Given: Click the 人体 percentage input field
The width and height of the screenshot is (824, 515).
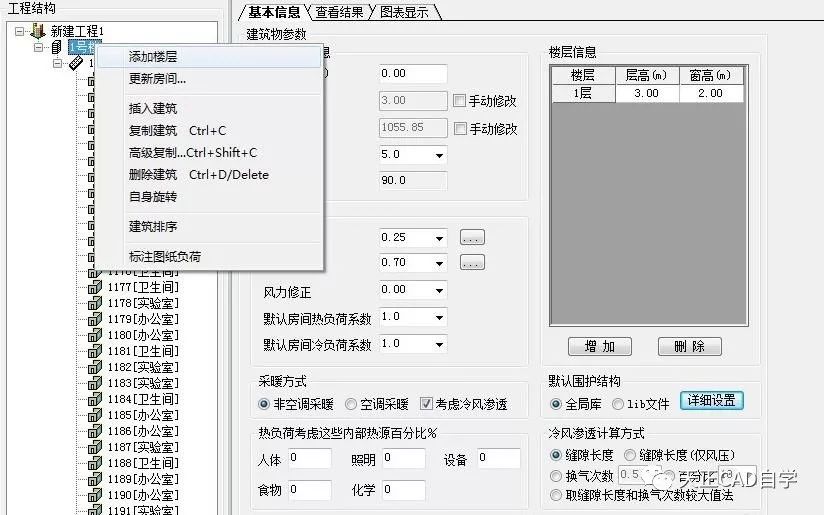Looking at the screenshot, I should [309, 458].
